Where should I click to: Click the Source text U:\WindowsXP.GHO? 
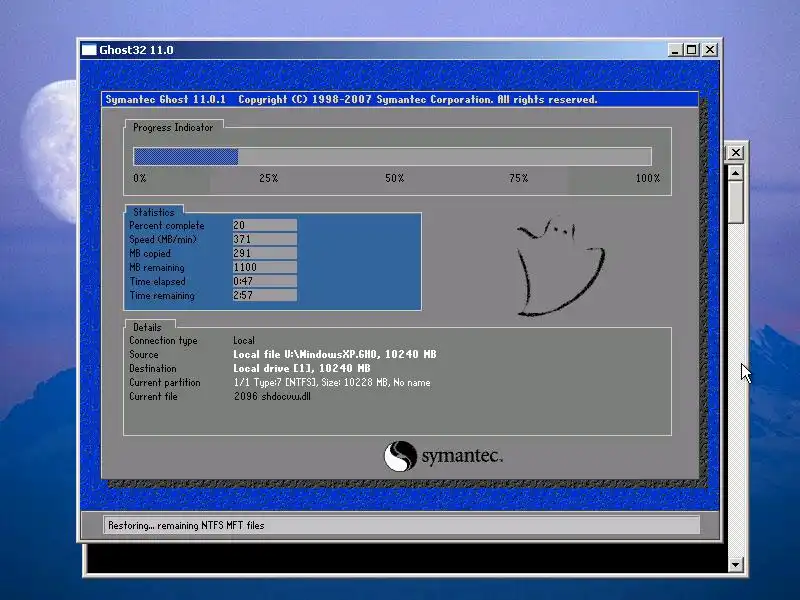331,355
